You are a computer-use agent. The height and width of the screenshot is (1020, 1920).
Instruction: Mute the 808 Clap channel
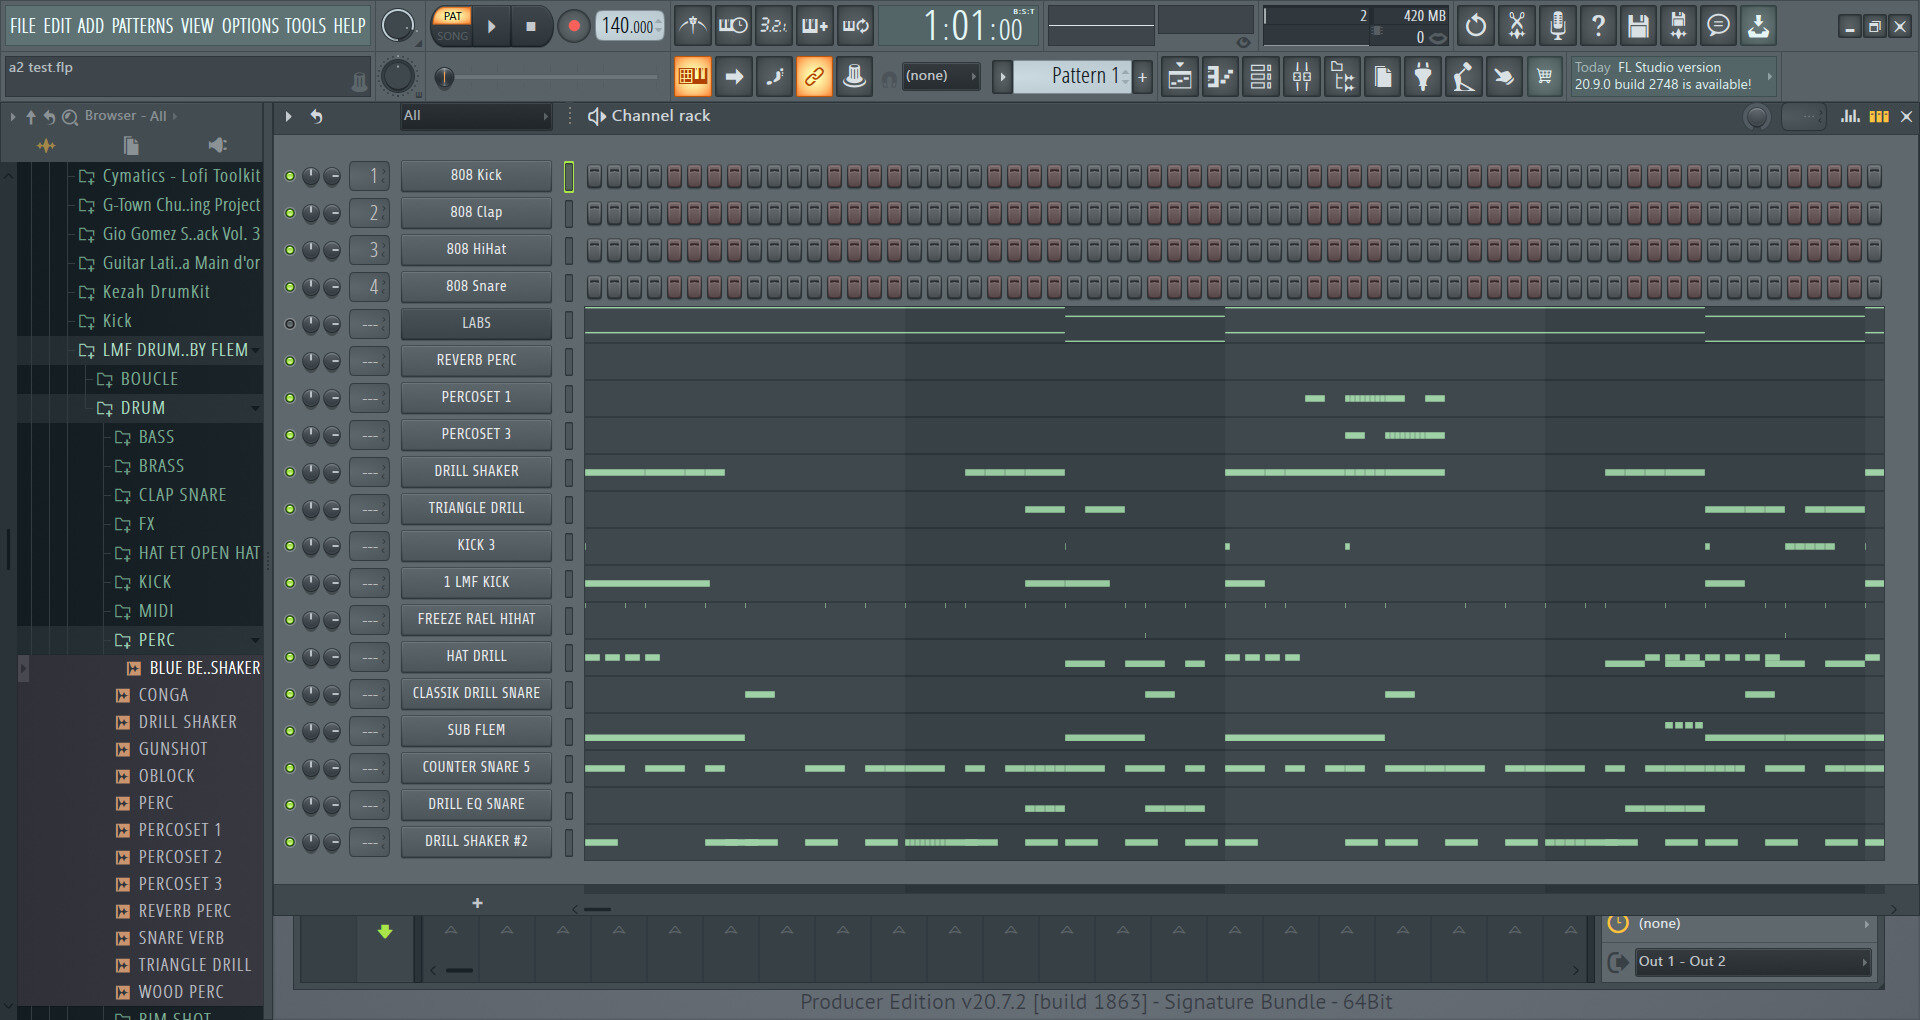point(290,213)
